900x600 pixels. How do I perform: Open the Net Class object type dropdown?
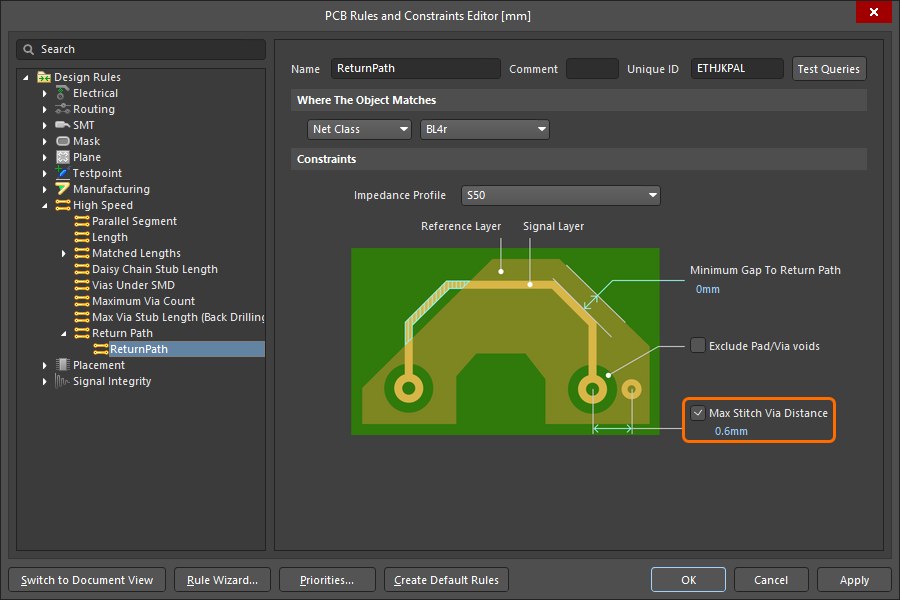tap(359, 129)
